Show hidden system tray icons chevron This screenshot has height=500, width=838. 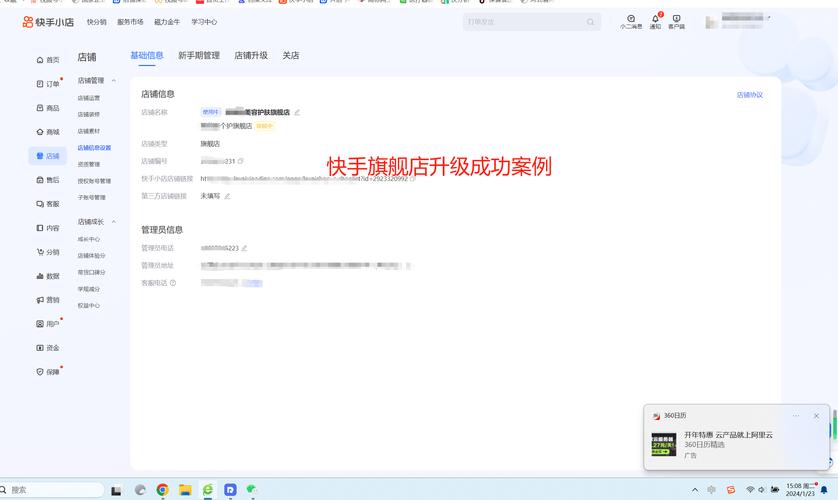click(x=695, y=489)
